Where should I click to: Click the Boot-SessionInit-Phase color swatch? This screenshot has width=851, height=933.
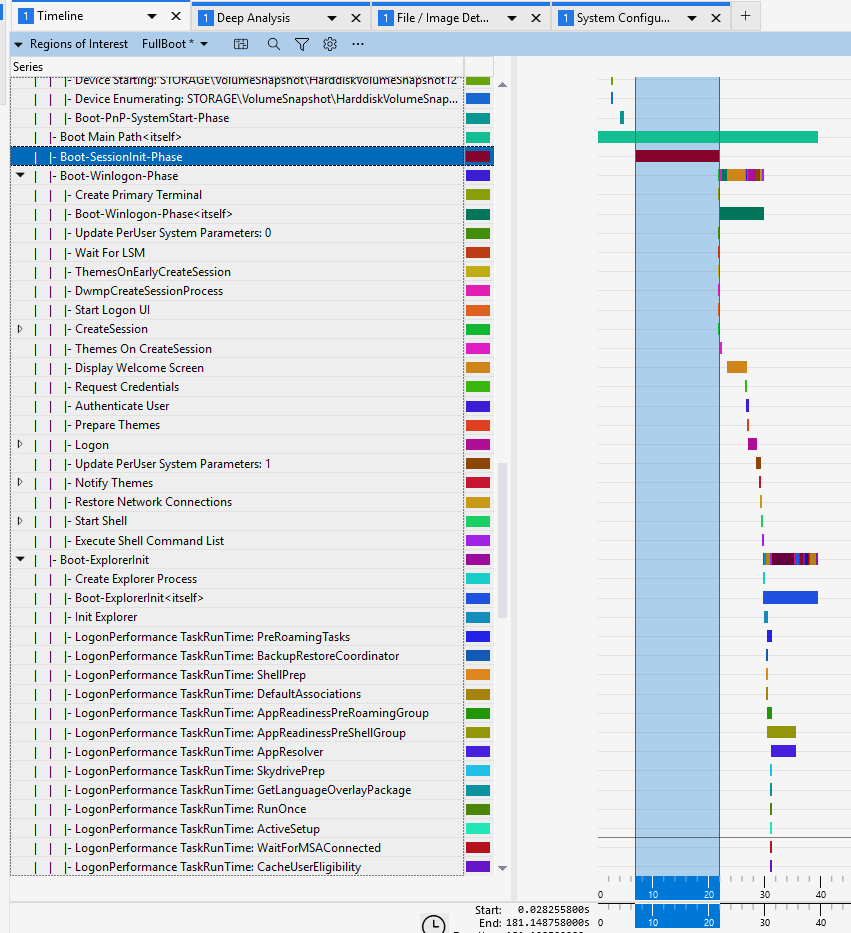point(478,156)
